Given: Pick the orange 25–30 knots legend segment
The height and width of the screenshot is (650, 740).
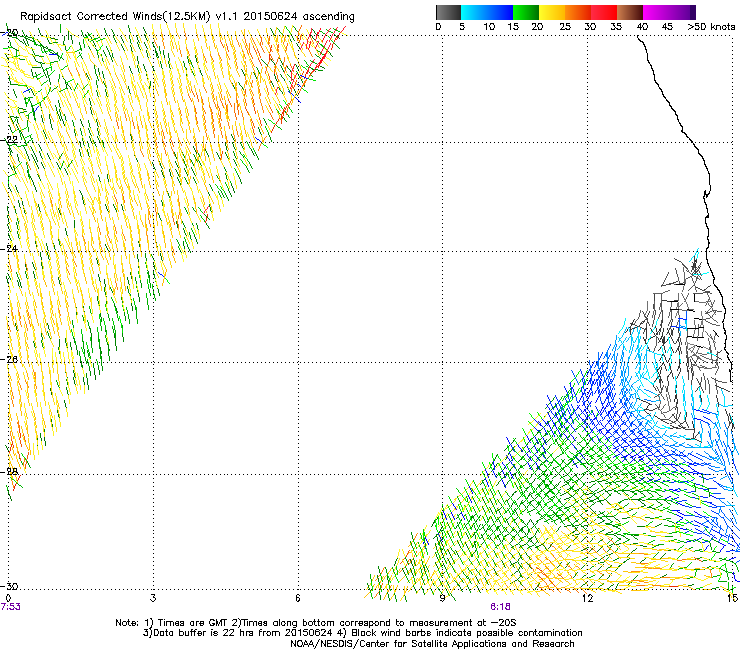Looking at the screenshot, I should click(x=578, y=12).
